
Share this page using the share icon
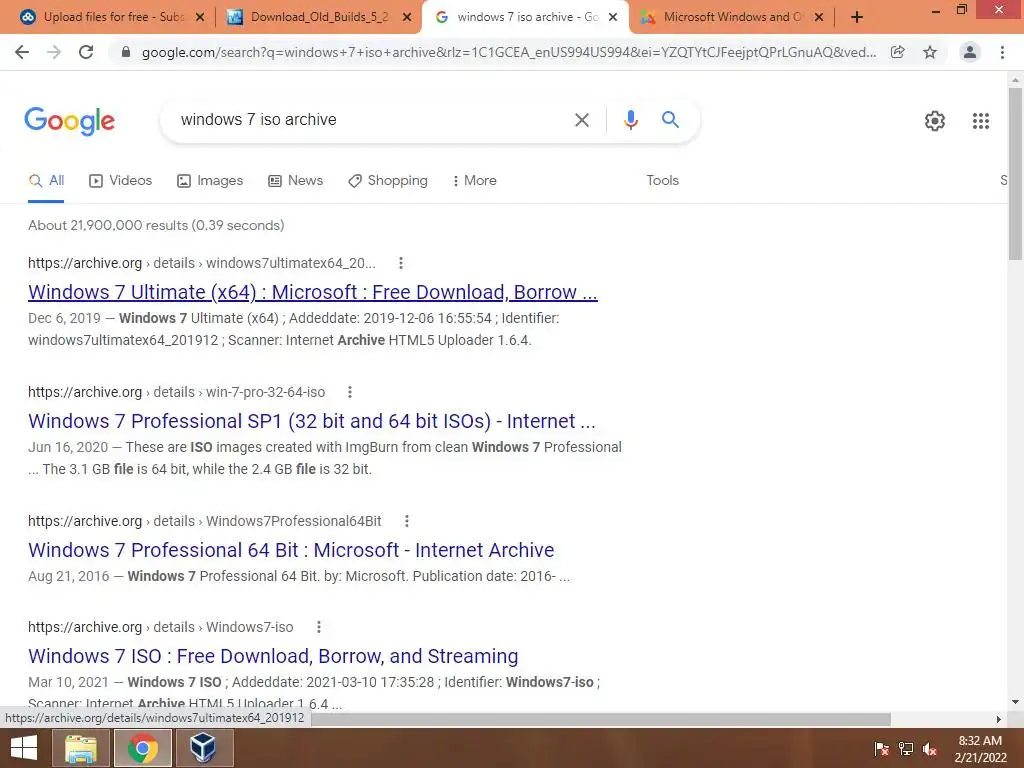click(897, 52)
